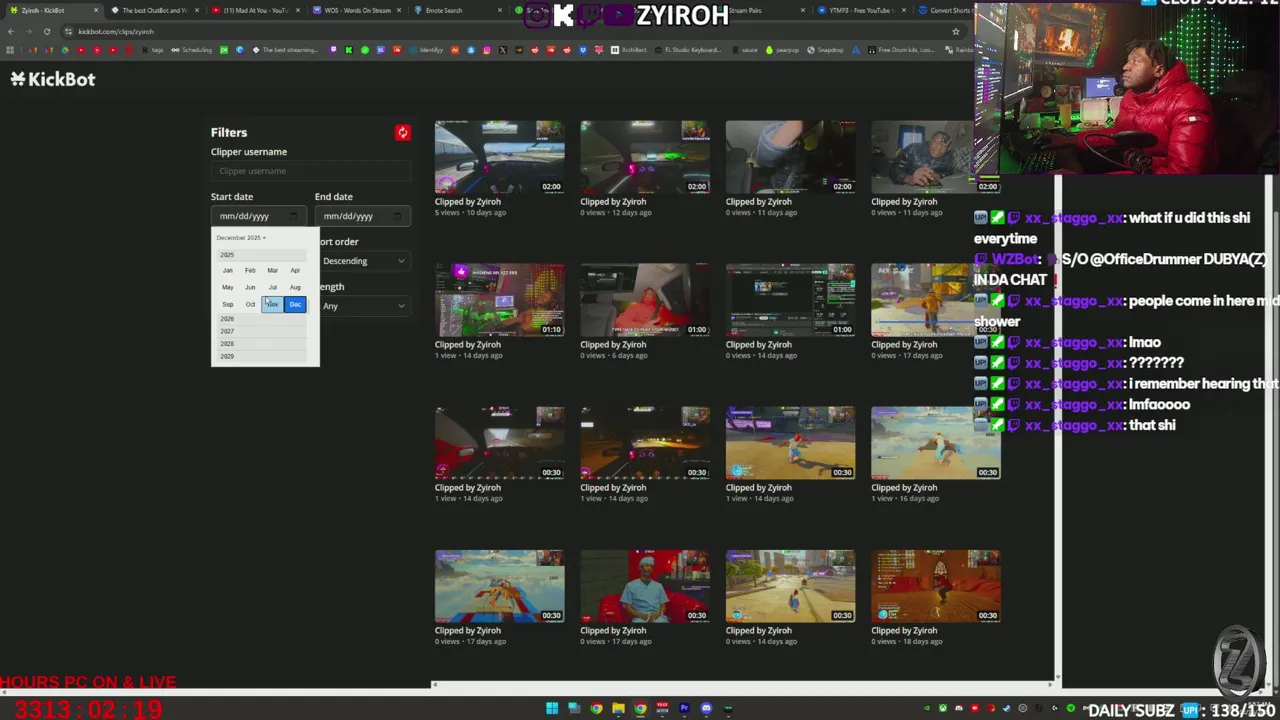Viewport: 1280px width, 720px height.
Task: Open the Sort order Descending dropdown
Action: coord(363,261)
